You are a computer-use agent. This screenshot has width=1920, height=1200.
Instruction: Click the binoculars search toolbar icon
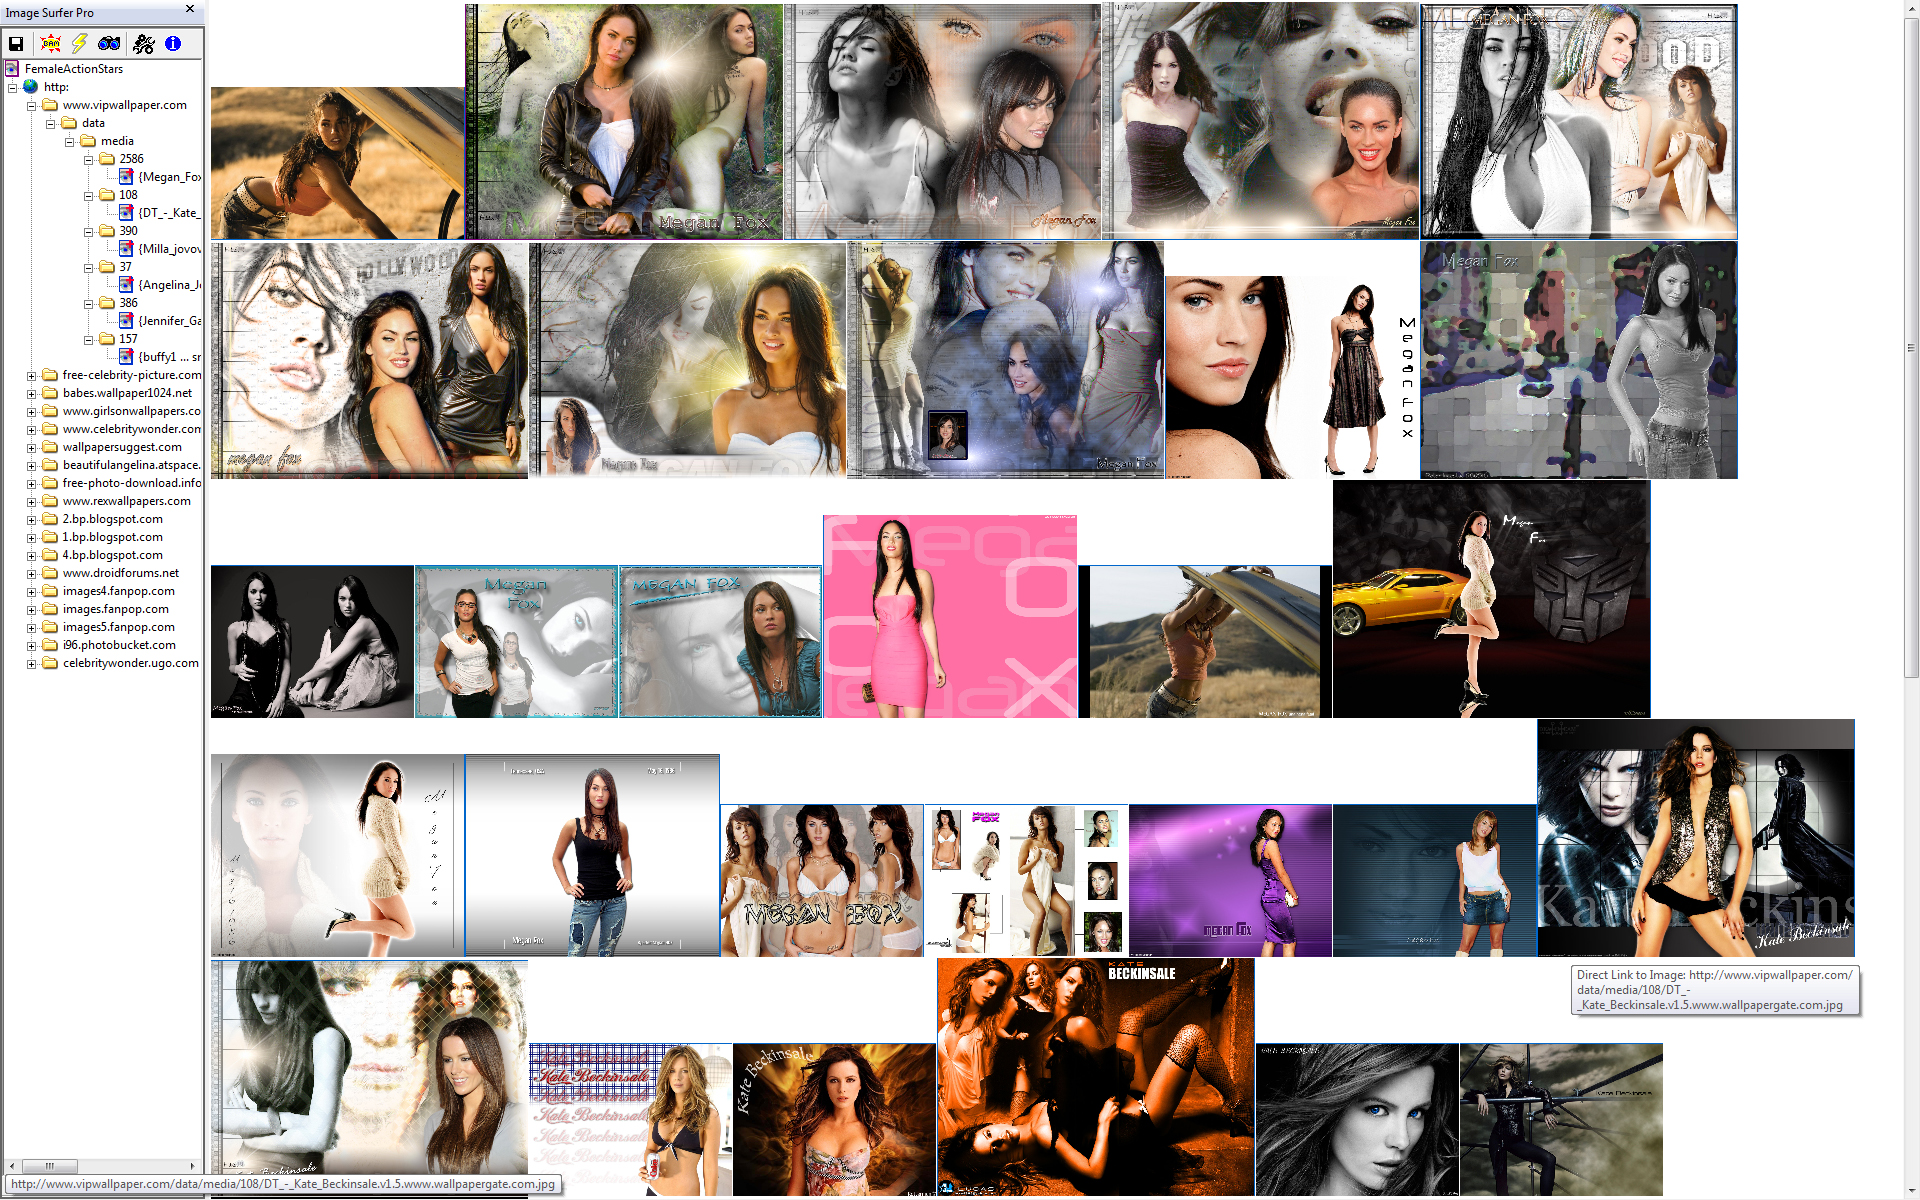pos(109,43)
